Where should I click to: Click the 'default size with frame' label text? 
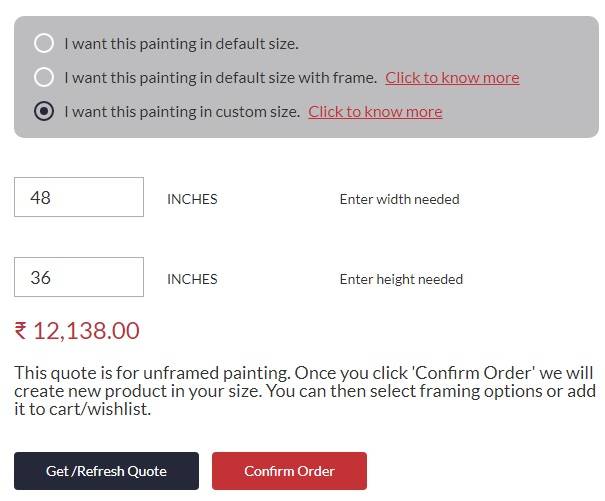pyautogui.click(x=296, y=78)
